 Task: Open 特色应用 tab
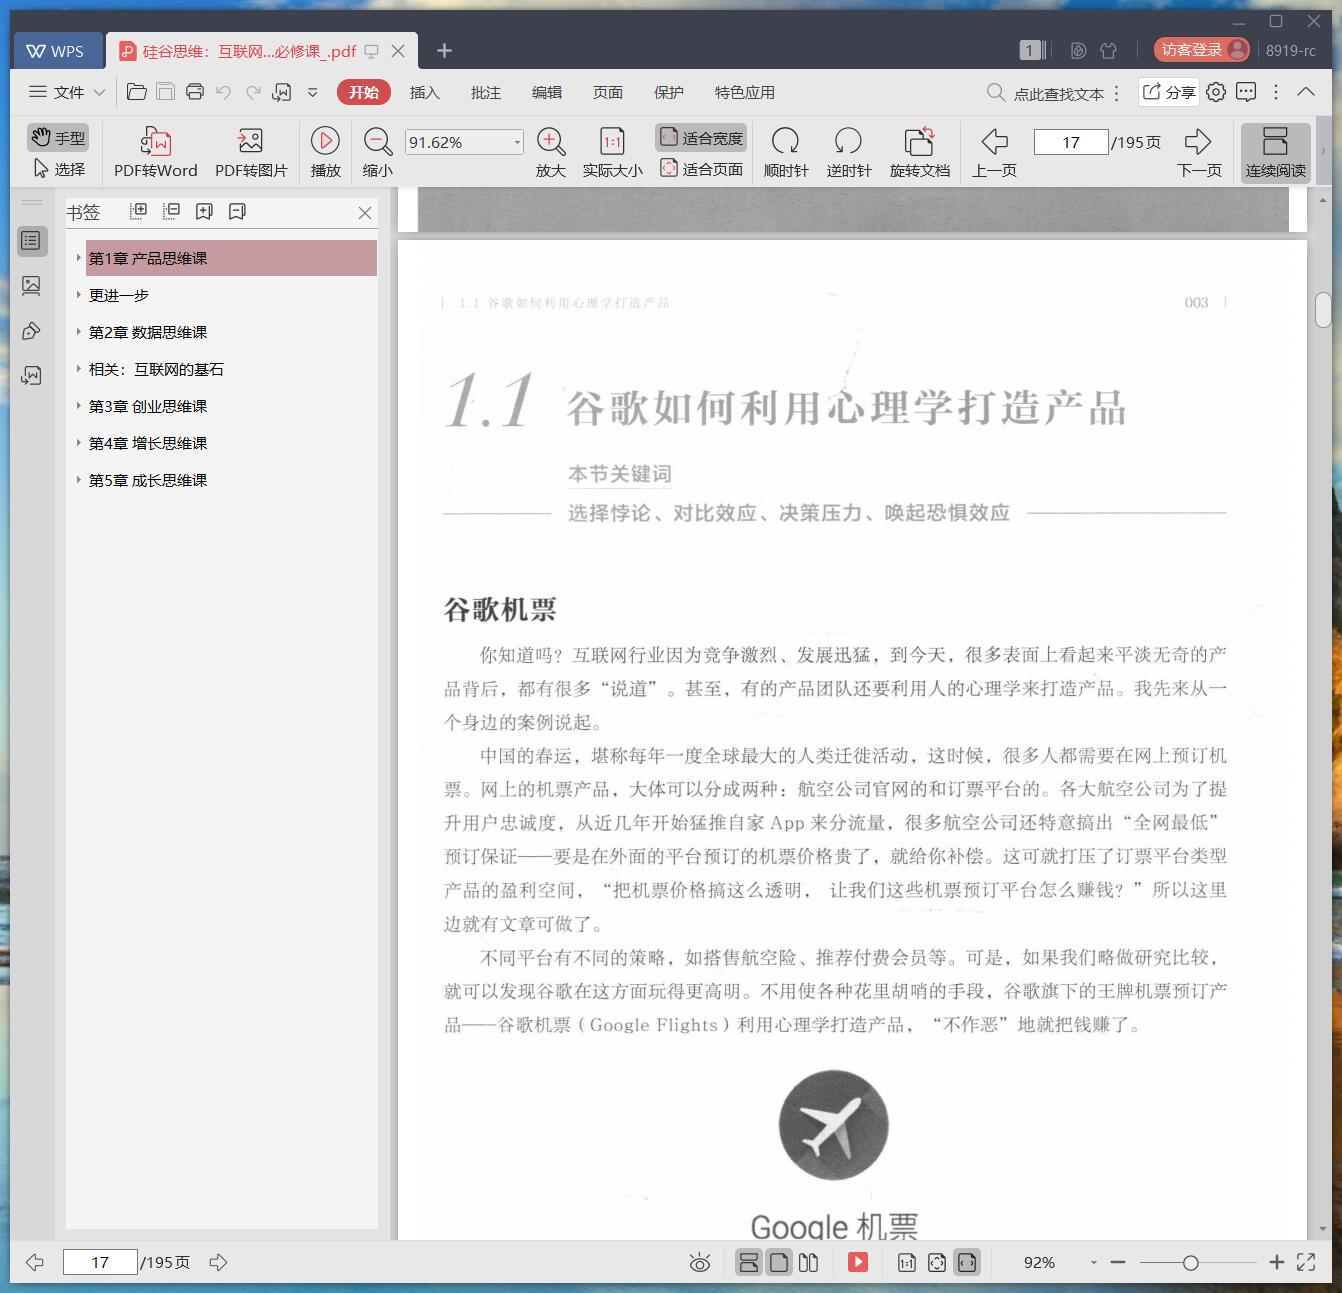[x=744, y=92]
